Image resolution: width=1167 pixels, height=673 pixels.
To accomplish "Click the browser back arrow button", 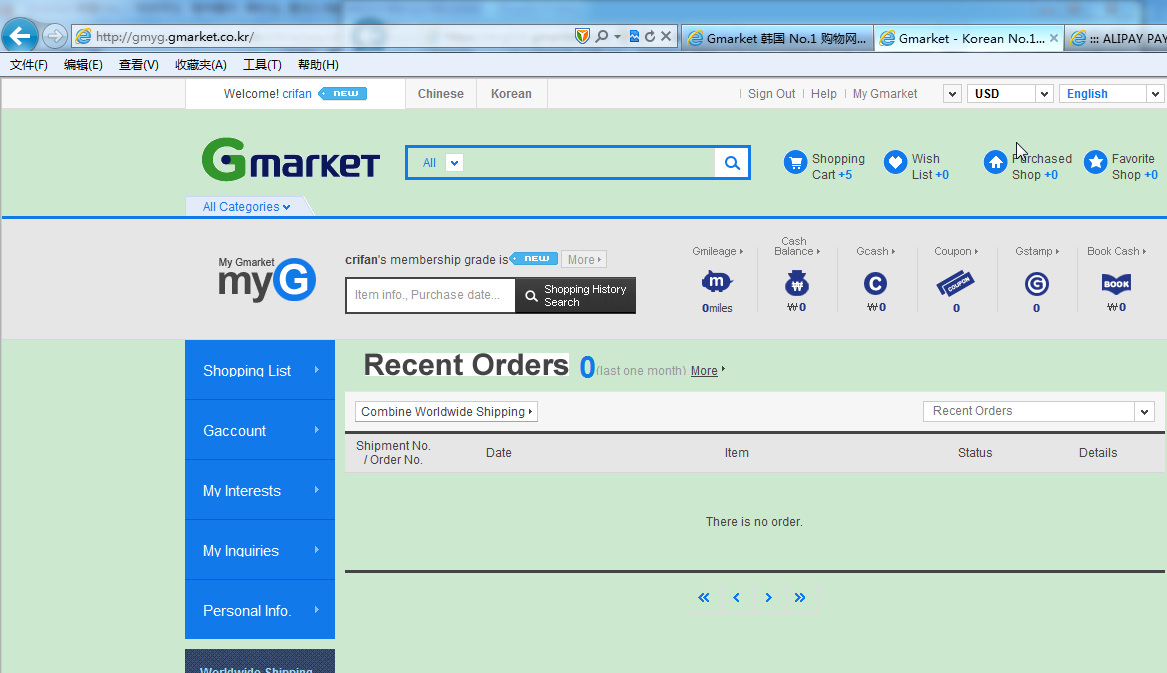I will 20,35.
